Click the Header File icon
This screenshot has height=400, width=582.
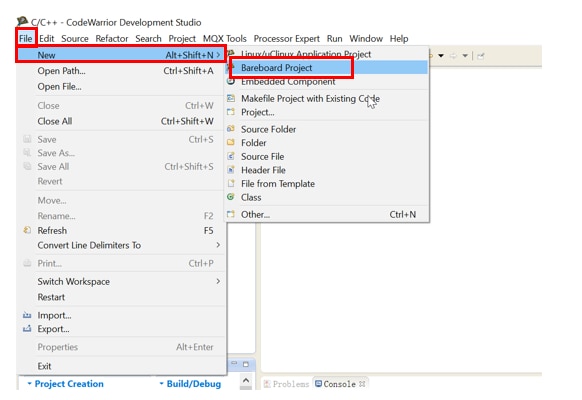(231, 170)
